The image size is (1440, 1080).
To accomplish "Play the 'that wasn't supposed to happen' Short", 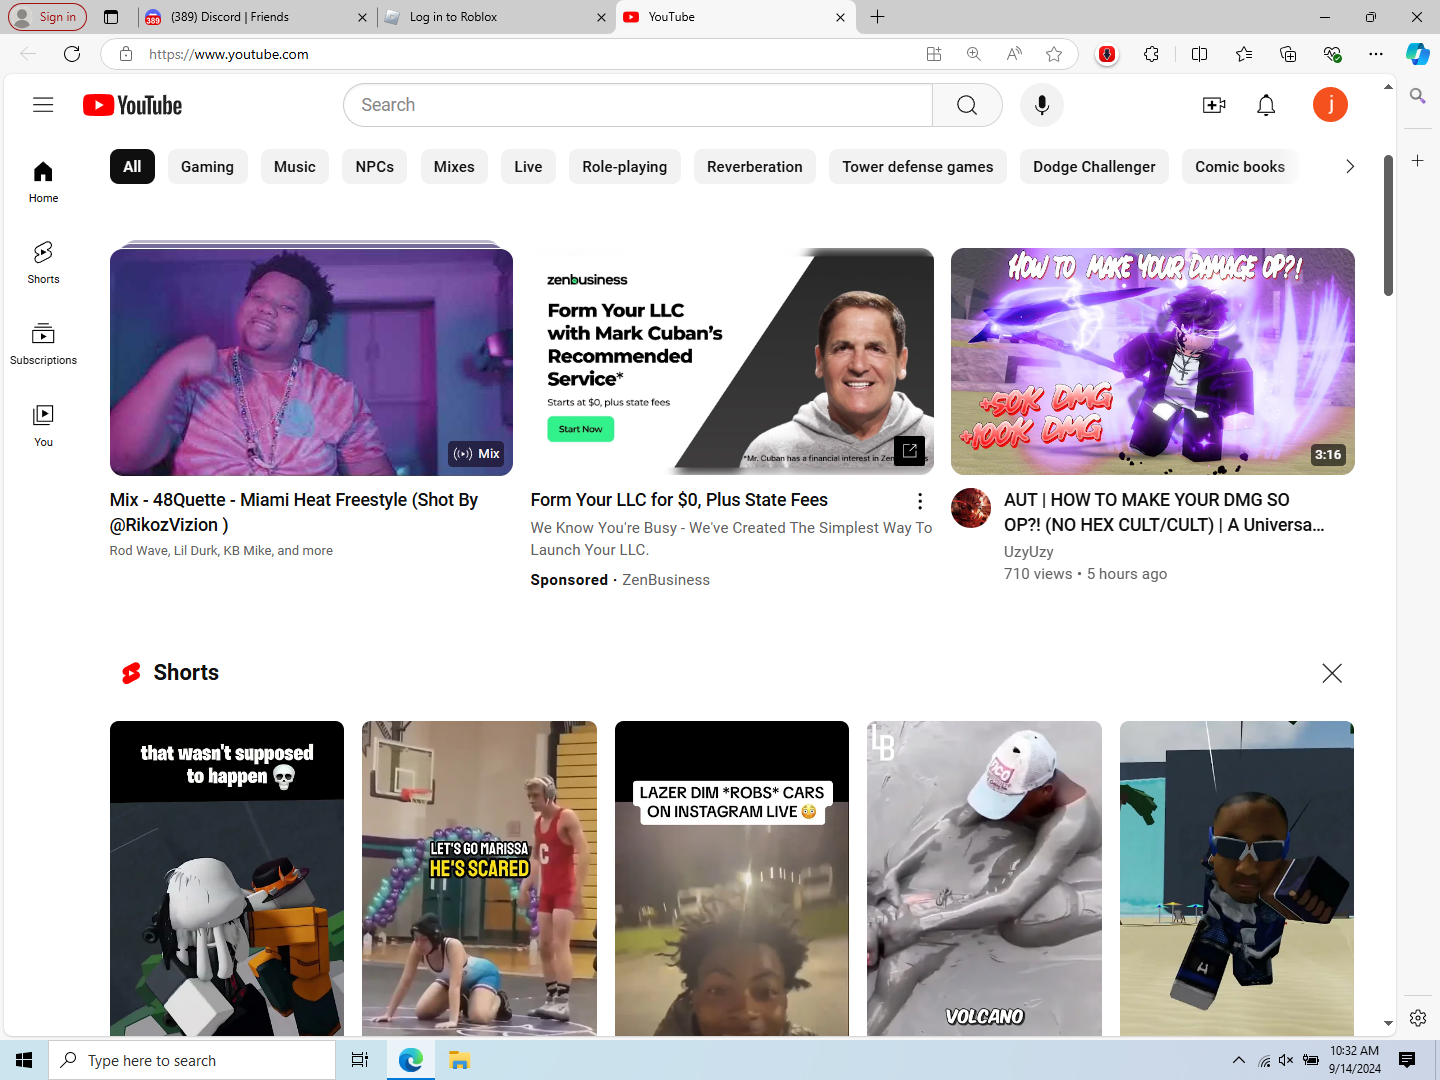I will 227,878.
